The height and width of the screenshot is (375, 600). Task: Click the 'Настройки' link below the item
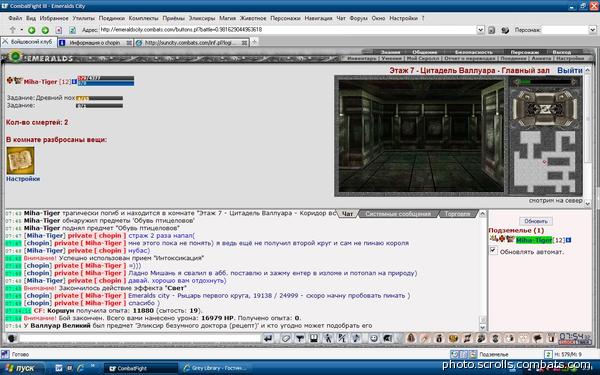[x=23, y=179]
